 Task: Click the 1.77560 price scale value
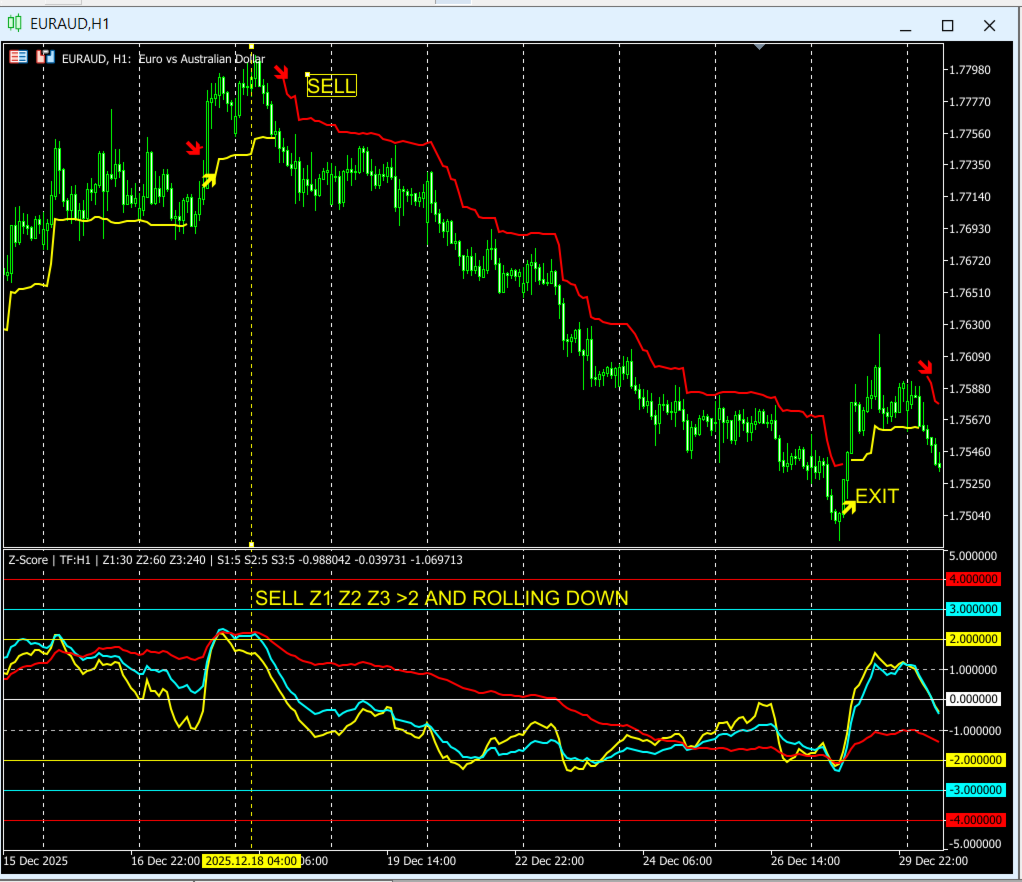(970, 134)
